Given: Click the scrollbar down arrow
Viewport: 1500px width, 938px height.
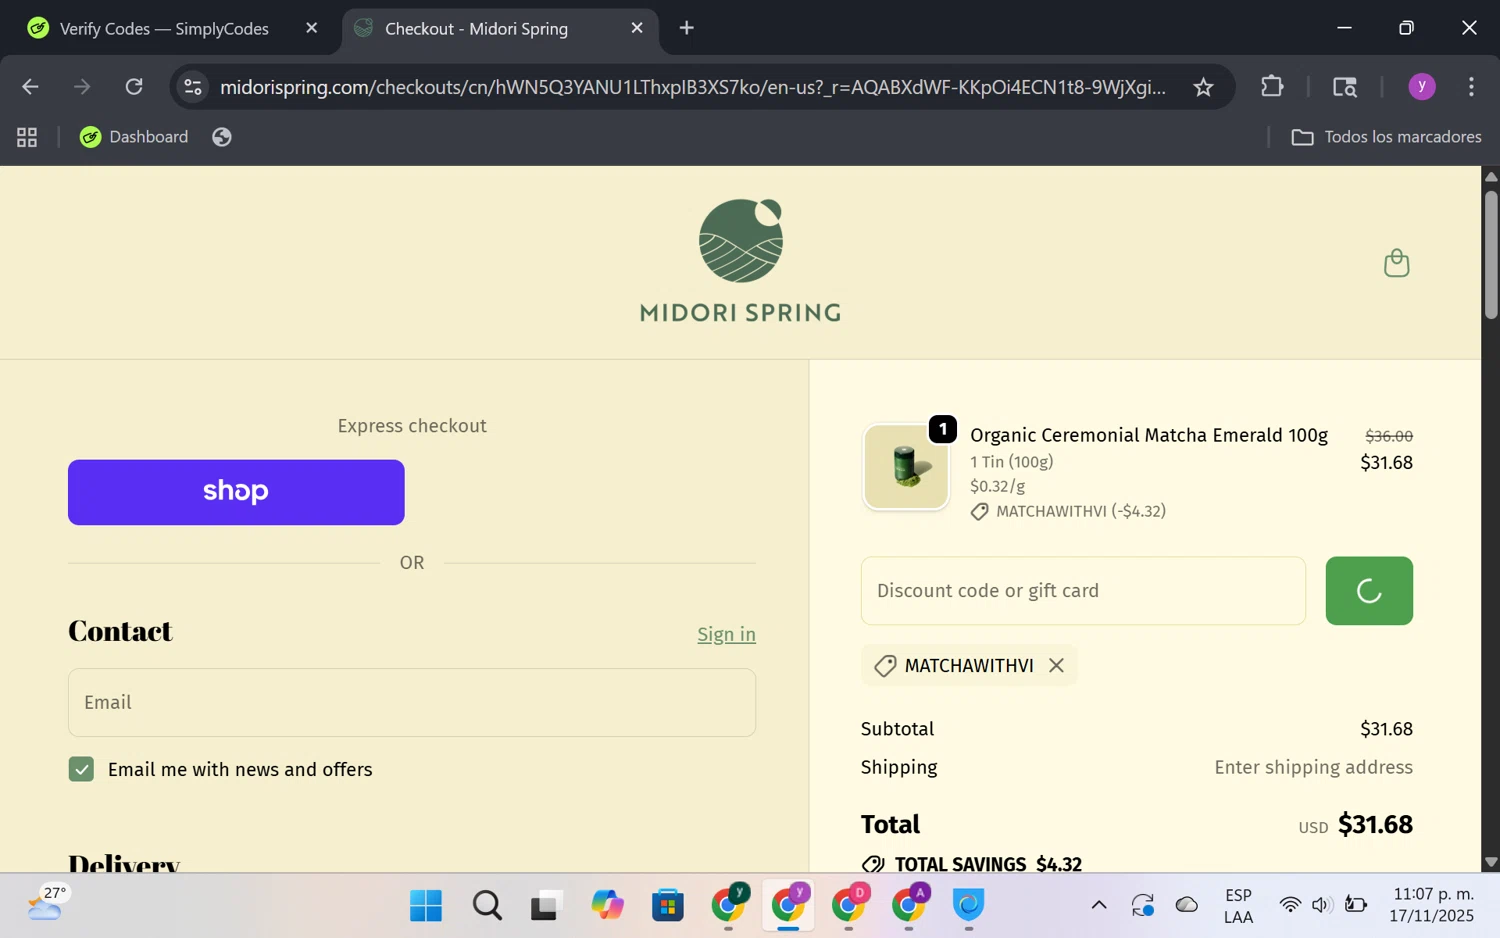Looking at the screenshot, I should click(x=1491, y=862).
